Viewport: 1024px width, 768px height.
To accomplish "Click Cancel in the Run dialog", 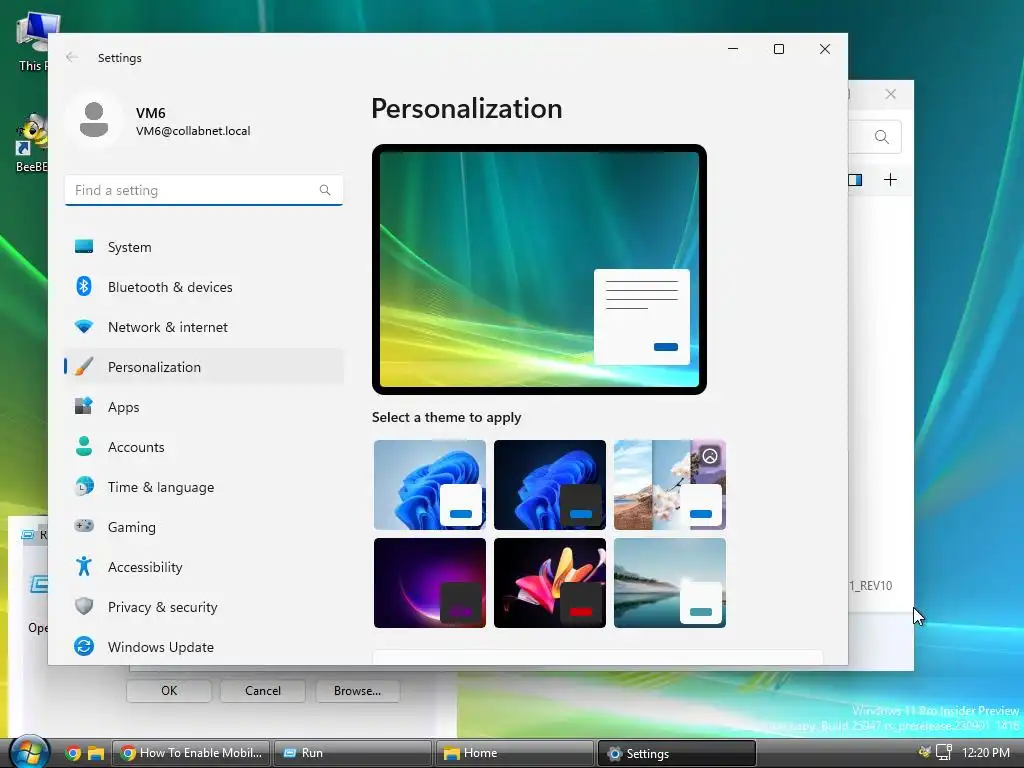I will [x=263, y=690].
